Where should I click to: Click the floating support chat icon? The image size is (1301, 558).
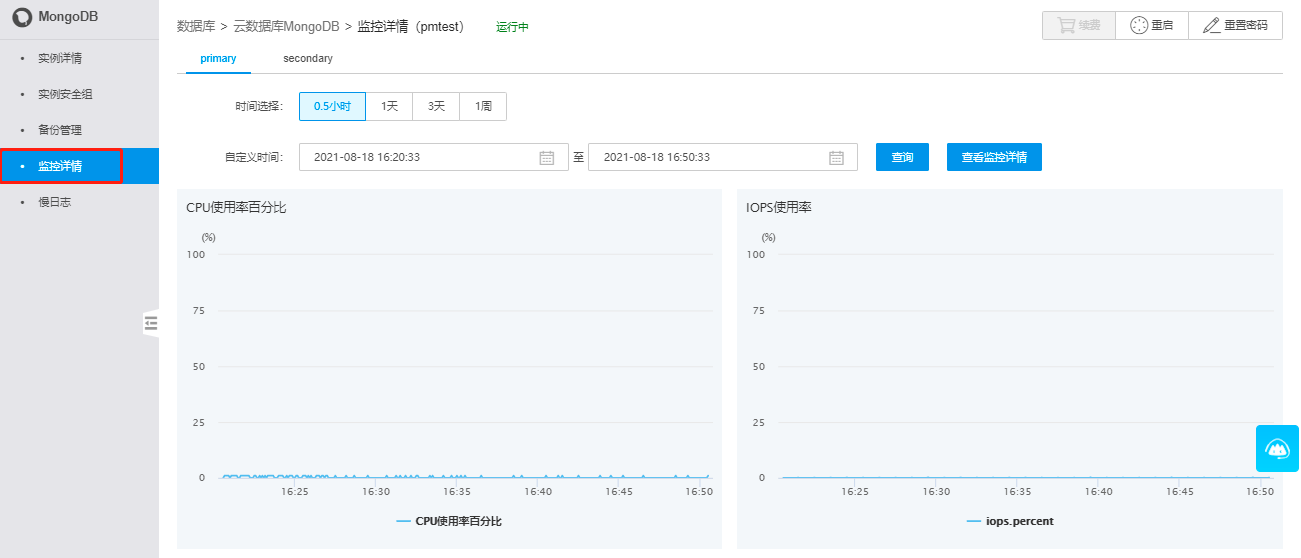[1277, 448]
